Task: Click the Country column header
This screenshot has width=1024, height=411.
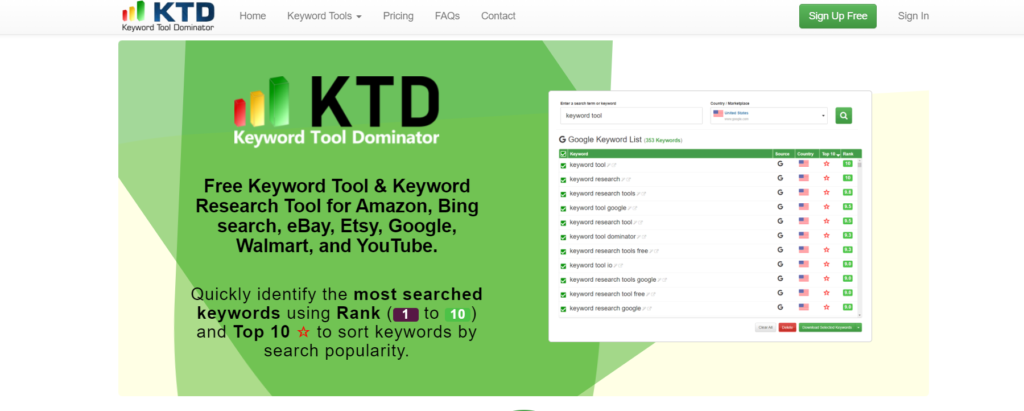Action: coord(805,154)
